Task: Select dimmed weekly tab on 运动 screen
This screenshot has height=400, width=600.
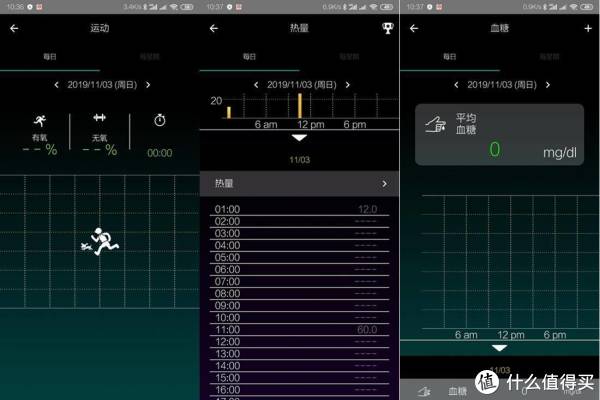Action: coord(150,57)
